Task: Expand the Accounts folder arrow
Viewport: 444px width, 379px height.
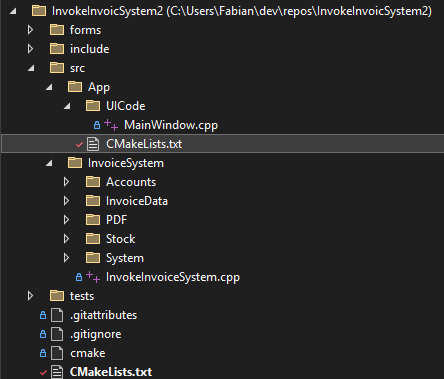Action: pyautogui.click(x=66, y=182)
